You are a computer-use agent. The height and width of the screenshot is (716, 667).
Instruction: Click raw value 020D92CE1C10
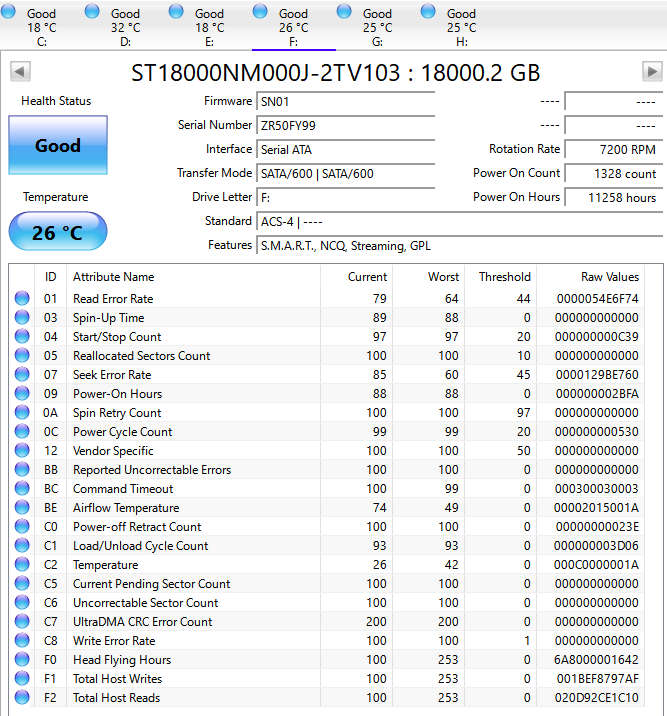(x=596, y=697)
